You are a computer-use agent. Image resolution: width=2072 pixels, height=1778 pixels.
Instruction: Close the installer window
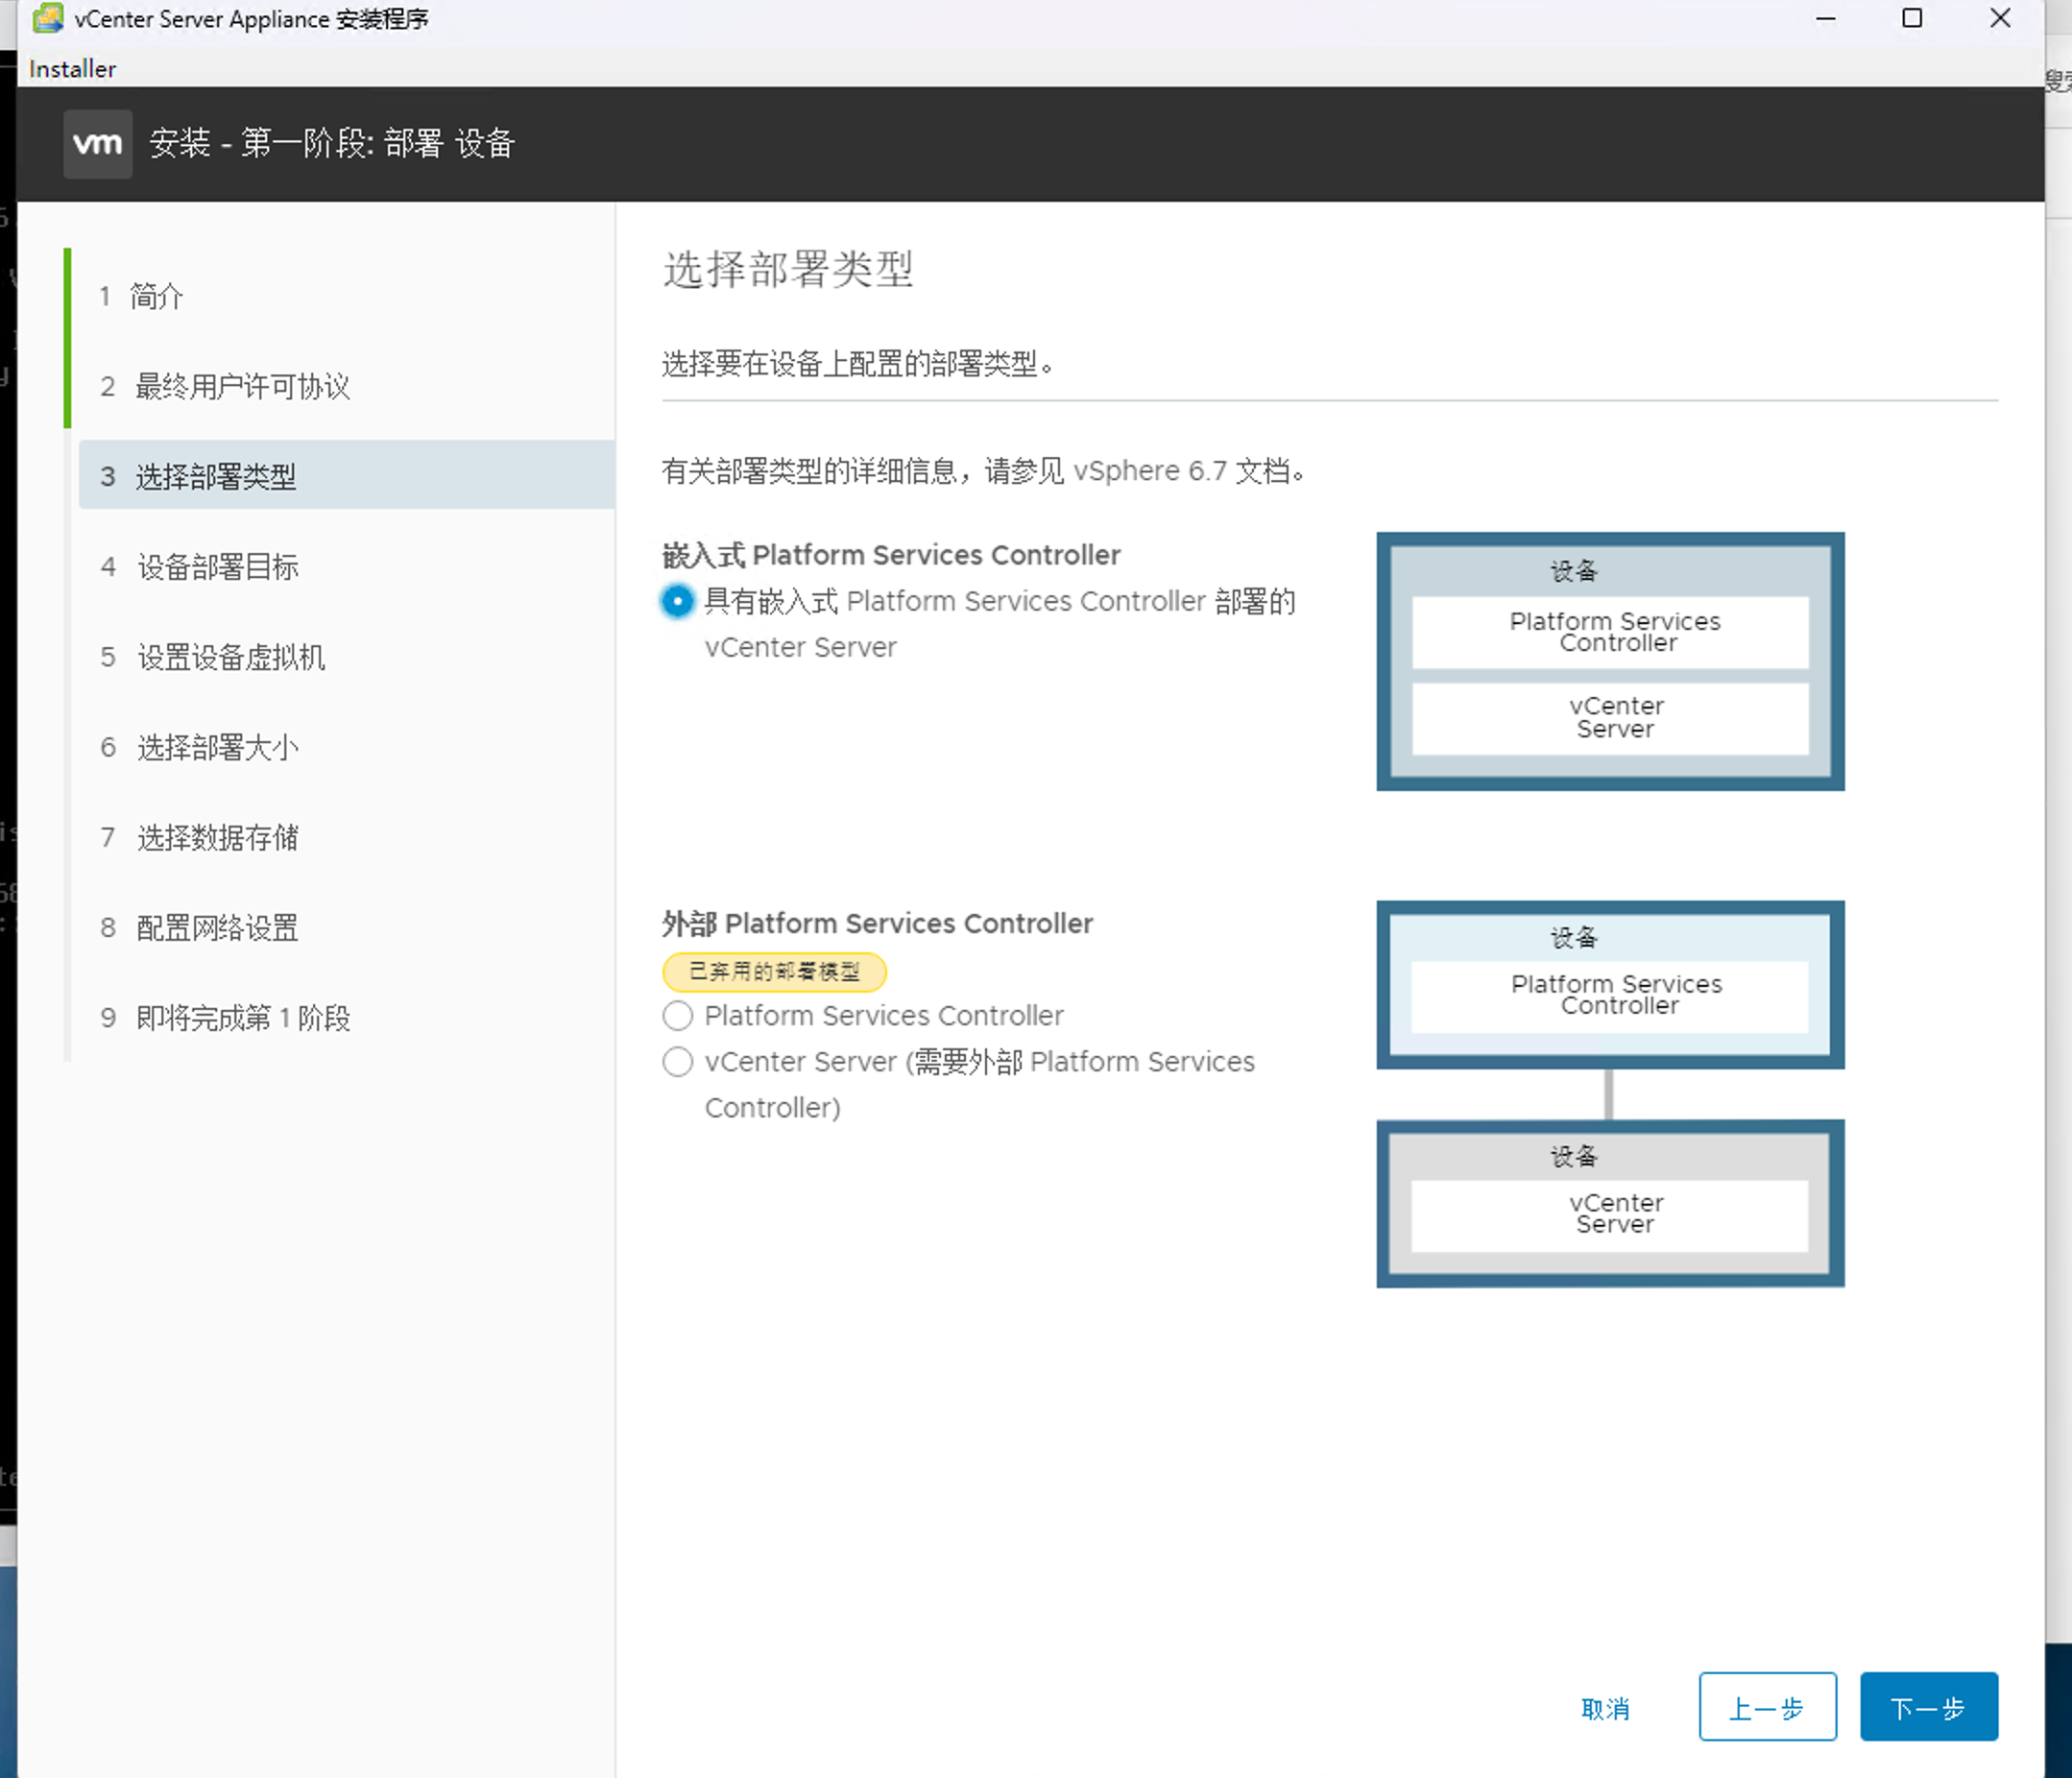(1999, 18)
